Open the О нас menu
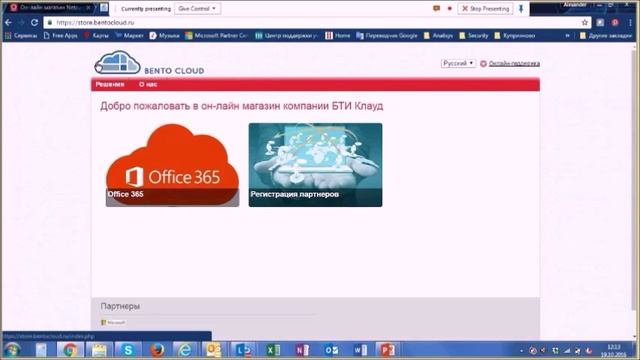 [x=148, y=84]
